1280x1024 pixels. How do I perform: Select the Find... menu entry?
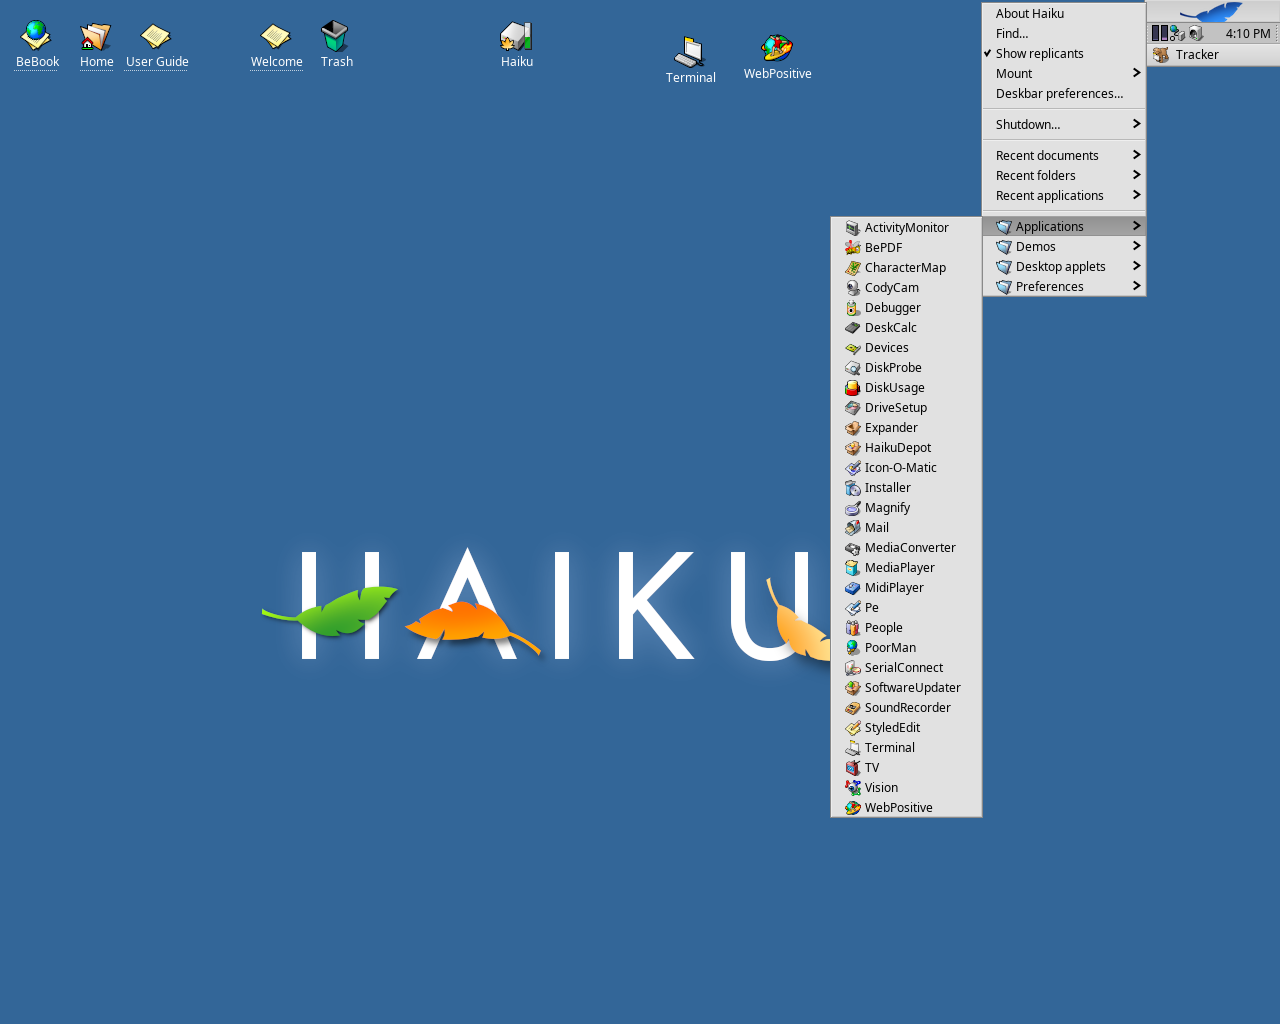(x=1063, y=34)
